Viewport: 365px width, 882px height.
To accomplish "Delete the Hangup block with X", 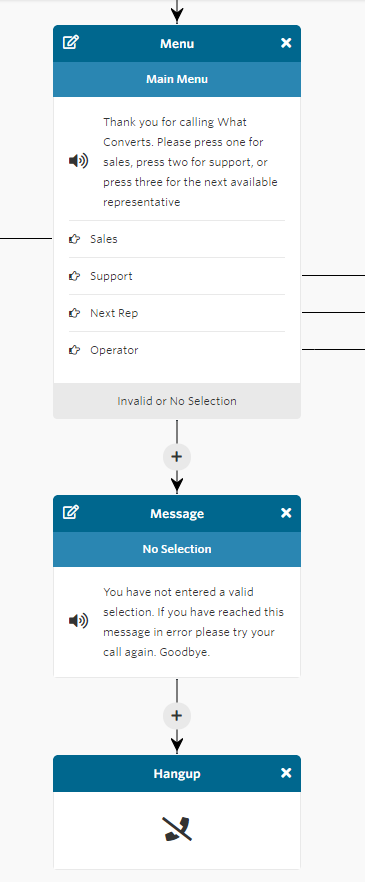I will tap(286, 773).
